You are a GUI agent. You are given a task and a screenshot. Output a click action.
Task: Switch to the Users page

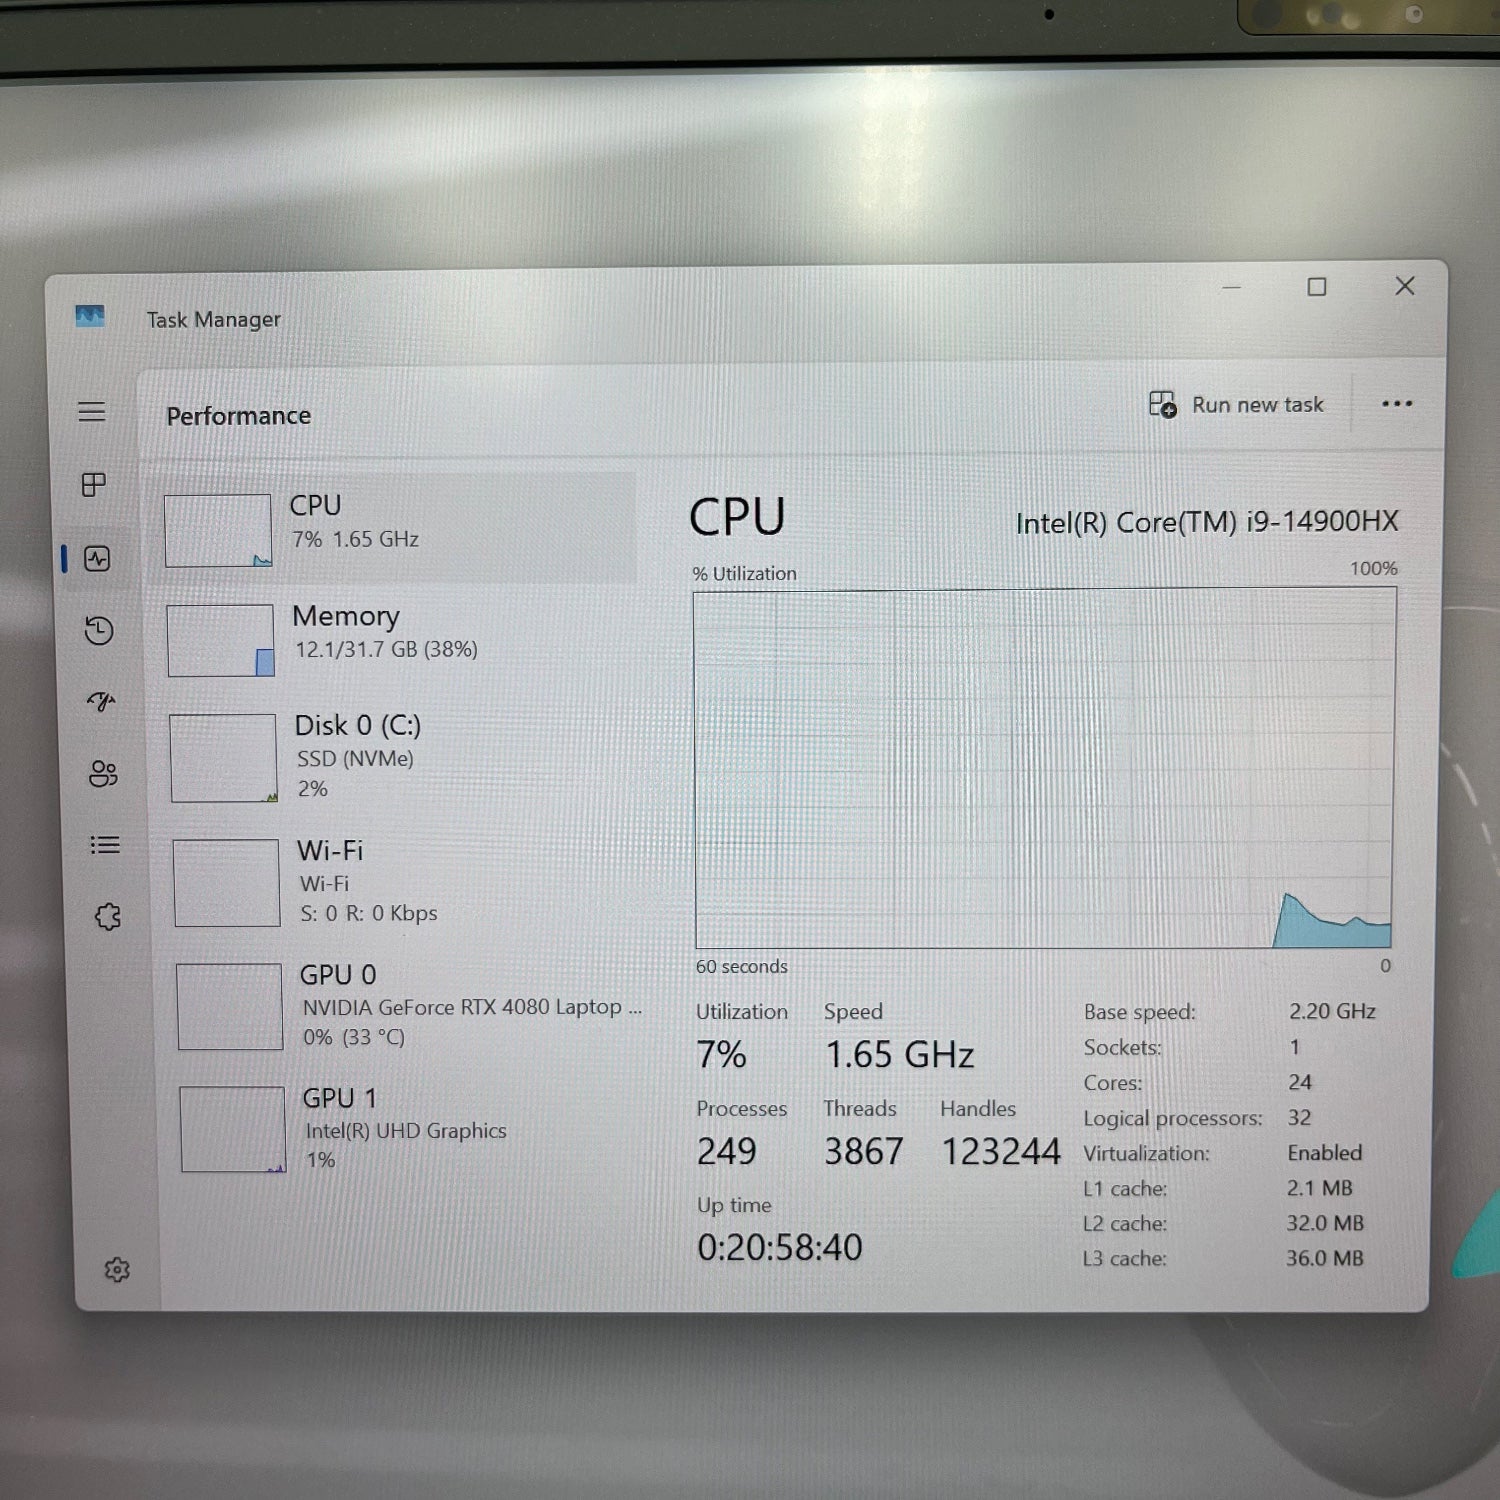coord(103,773)
